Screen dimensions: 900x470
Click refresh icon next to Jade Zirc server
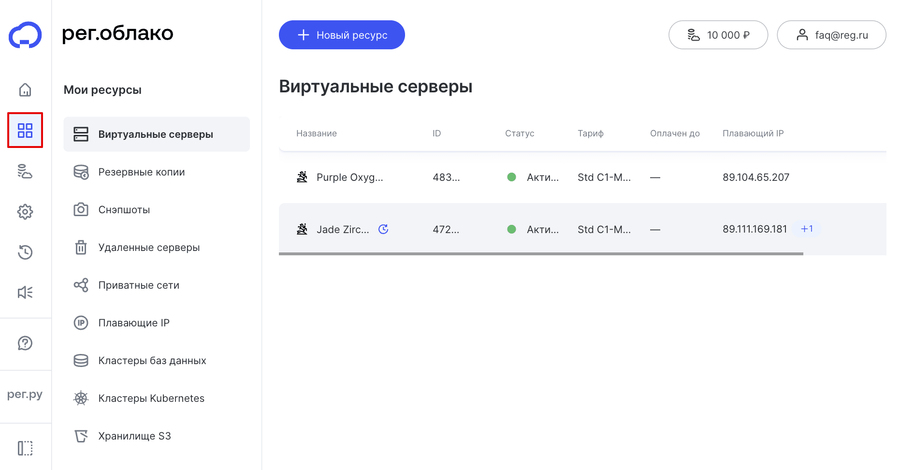pos(383,229)
